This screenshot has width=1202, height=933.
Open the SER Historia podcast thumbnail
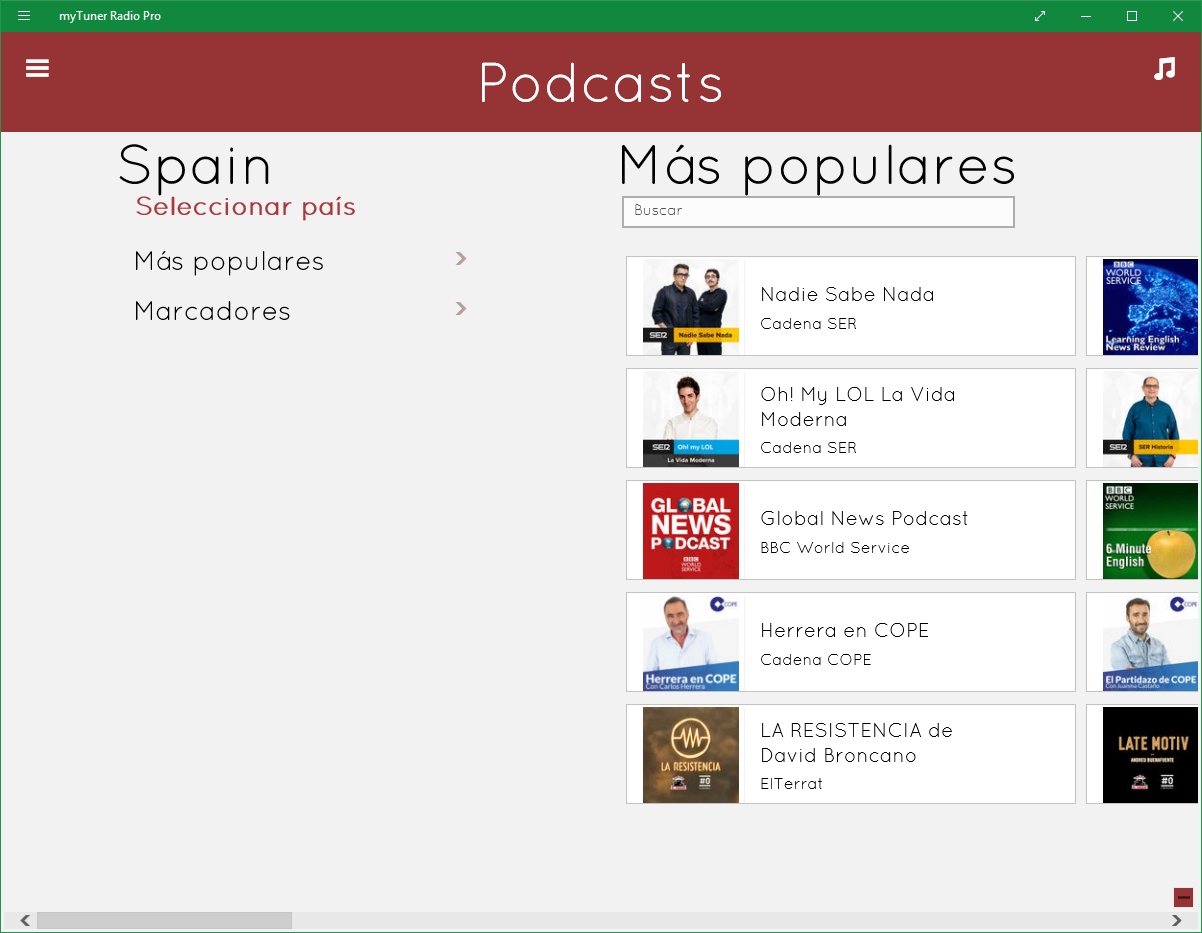tap(1150, 418)
